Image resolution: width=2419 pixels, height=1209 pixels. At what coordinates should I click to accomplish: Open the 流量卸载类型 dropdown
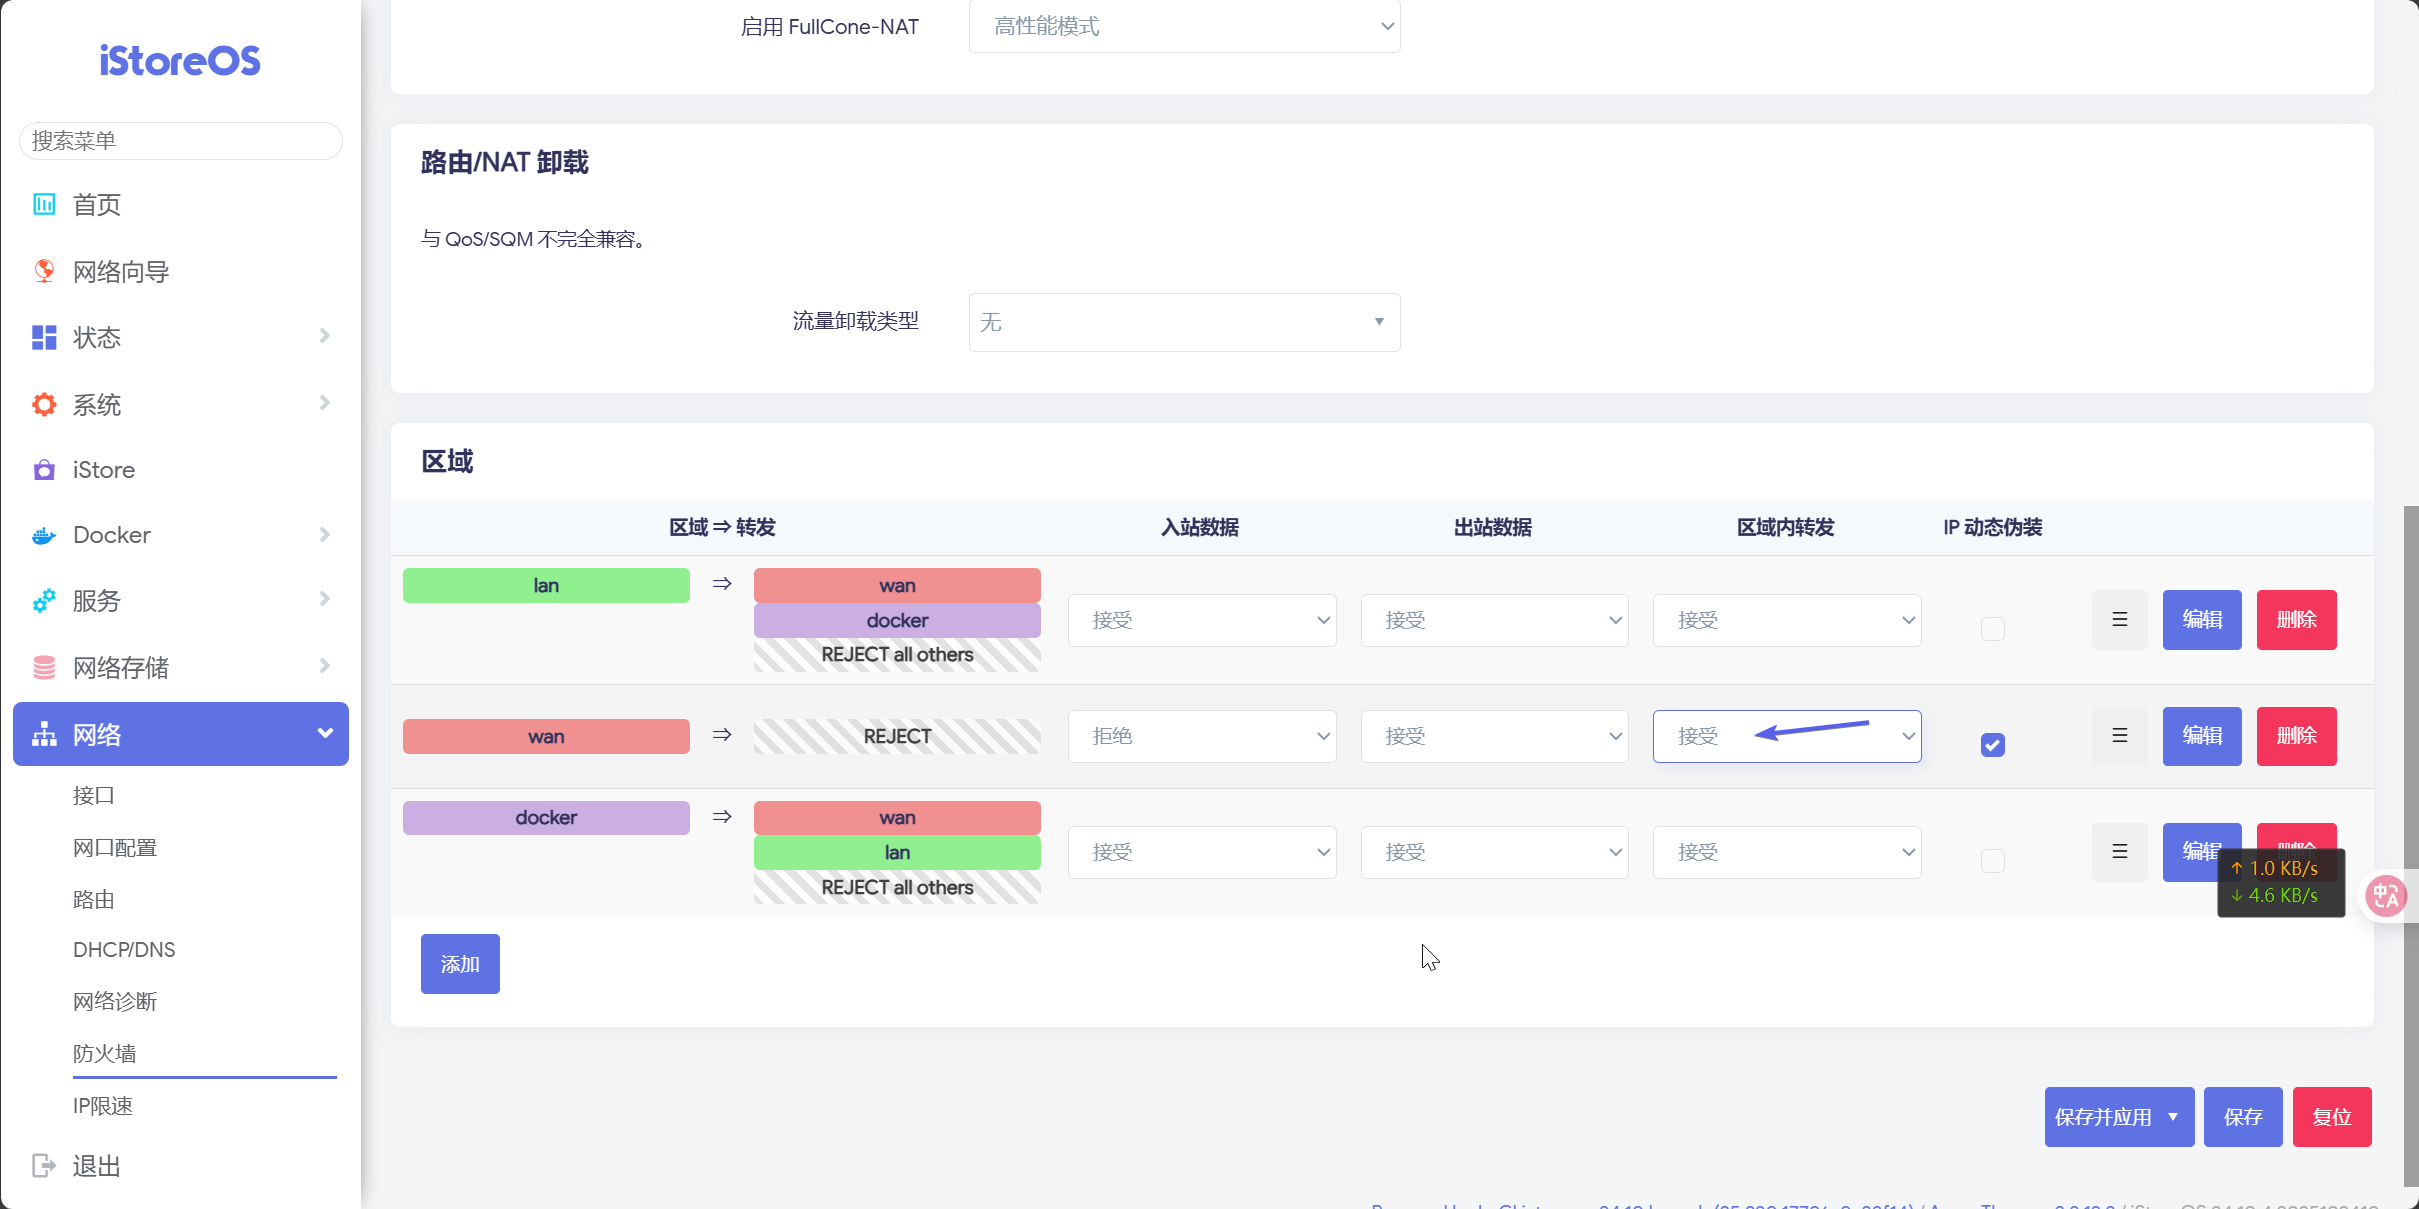click(x=1183, y=322)
